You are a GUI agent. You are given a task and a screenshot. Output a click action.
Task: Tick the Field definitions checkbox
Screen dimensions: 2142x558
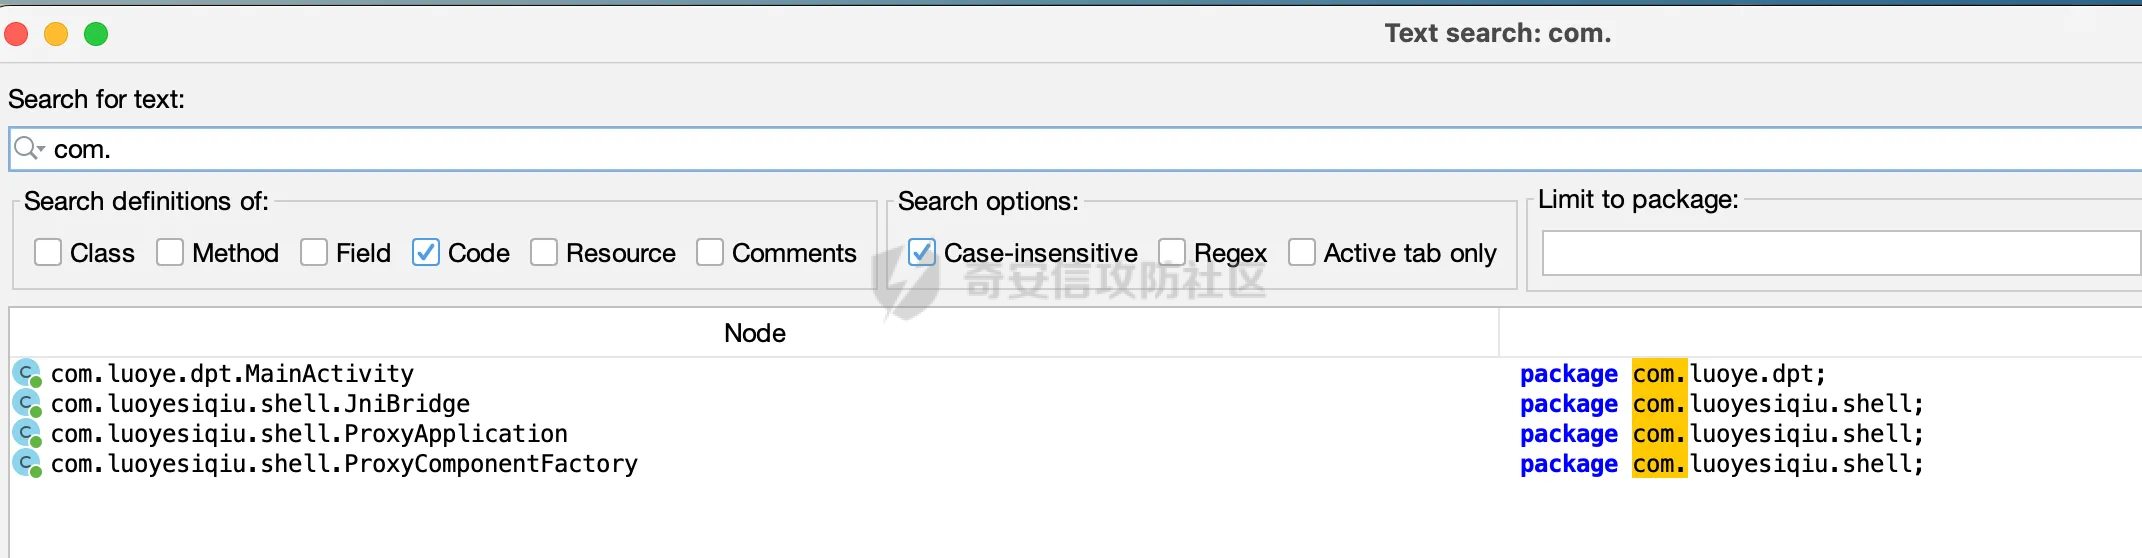pyautogui.click(x=314, y=252)
